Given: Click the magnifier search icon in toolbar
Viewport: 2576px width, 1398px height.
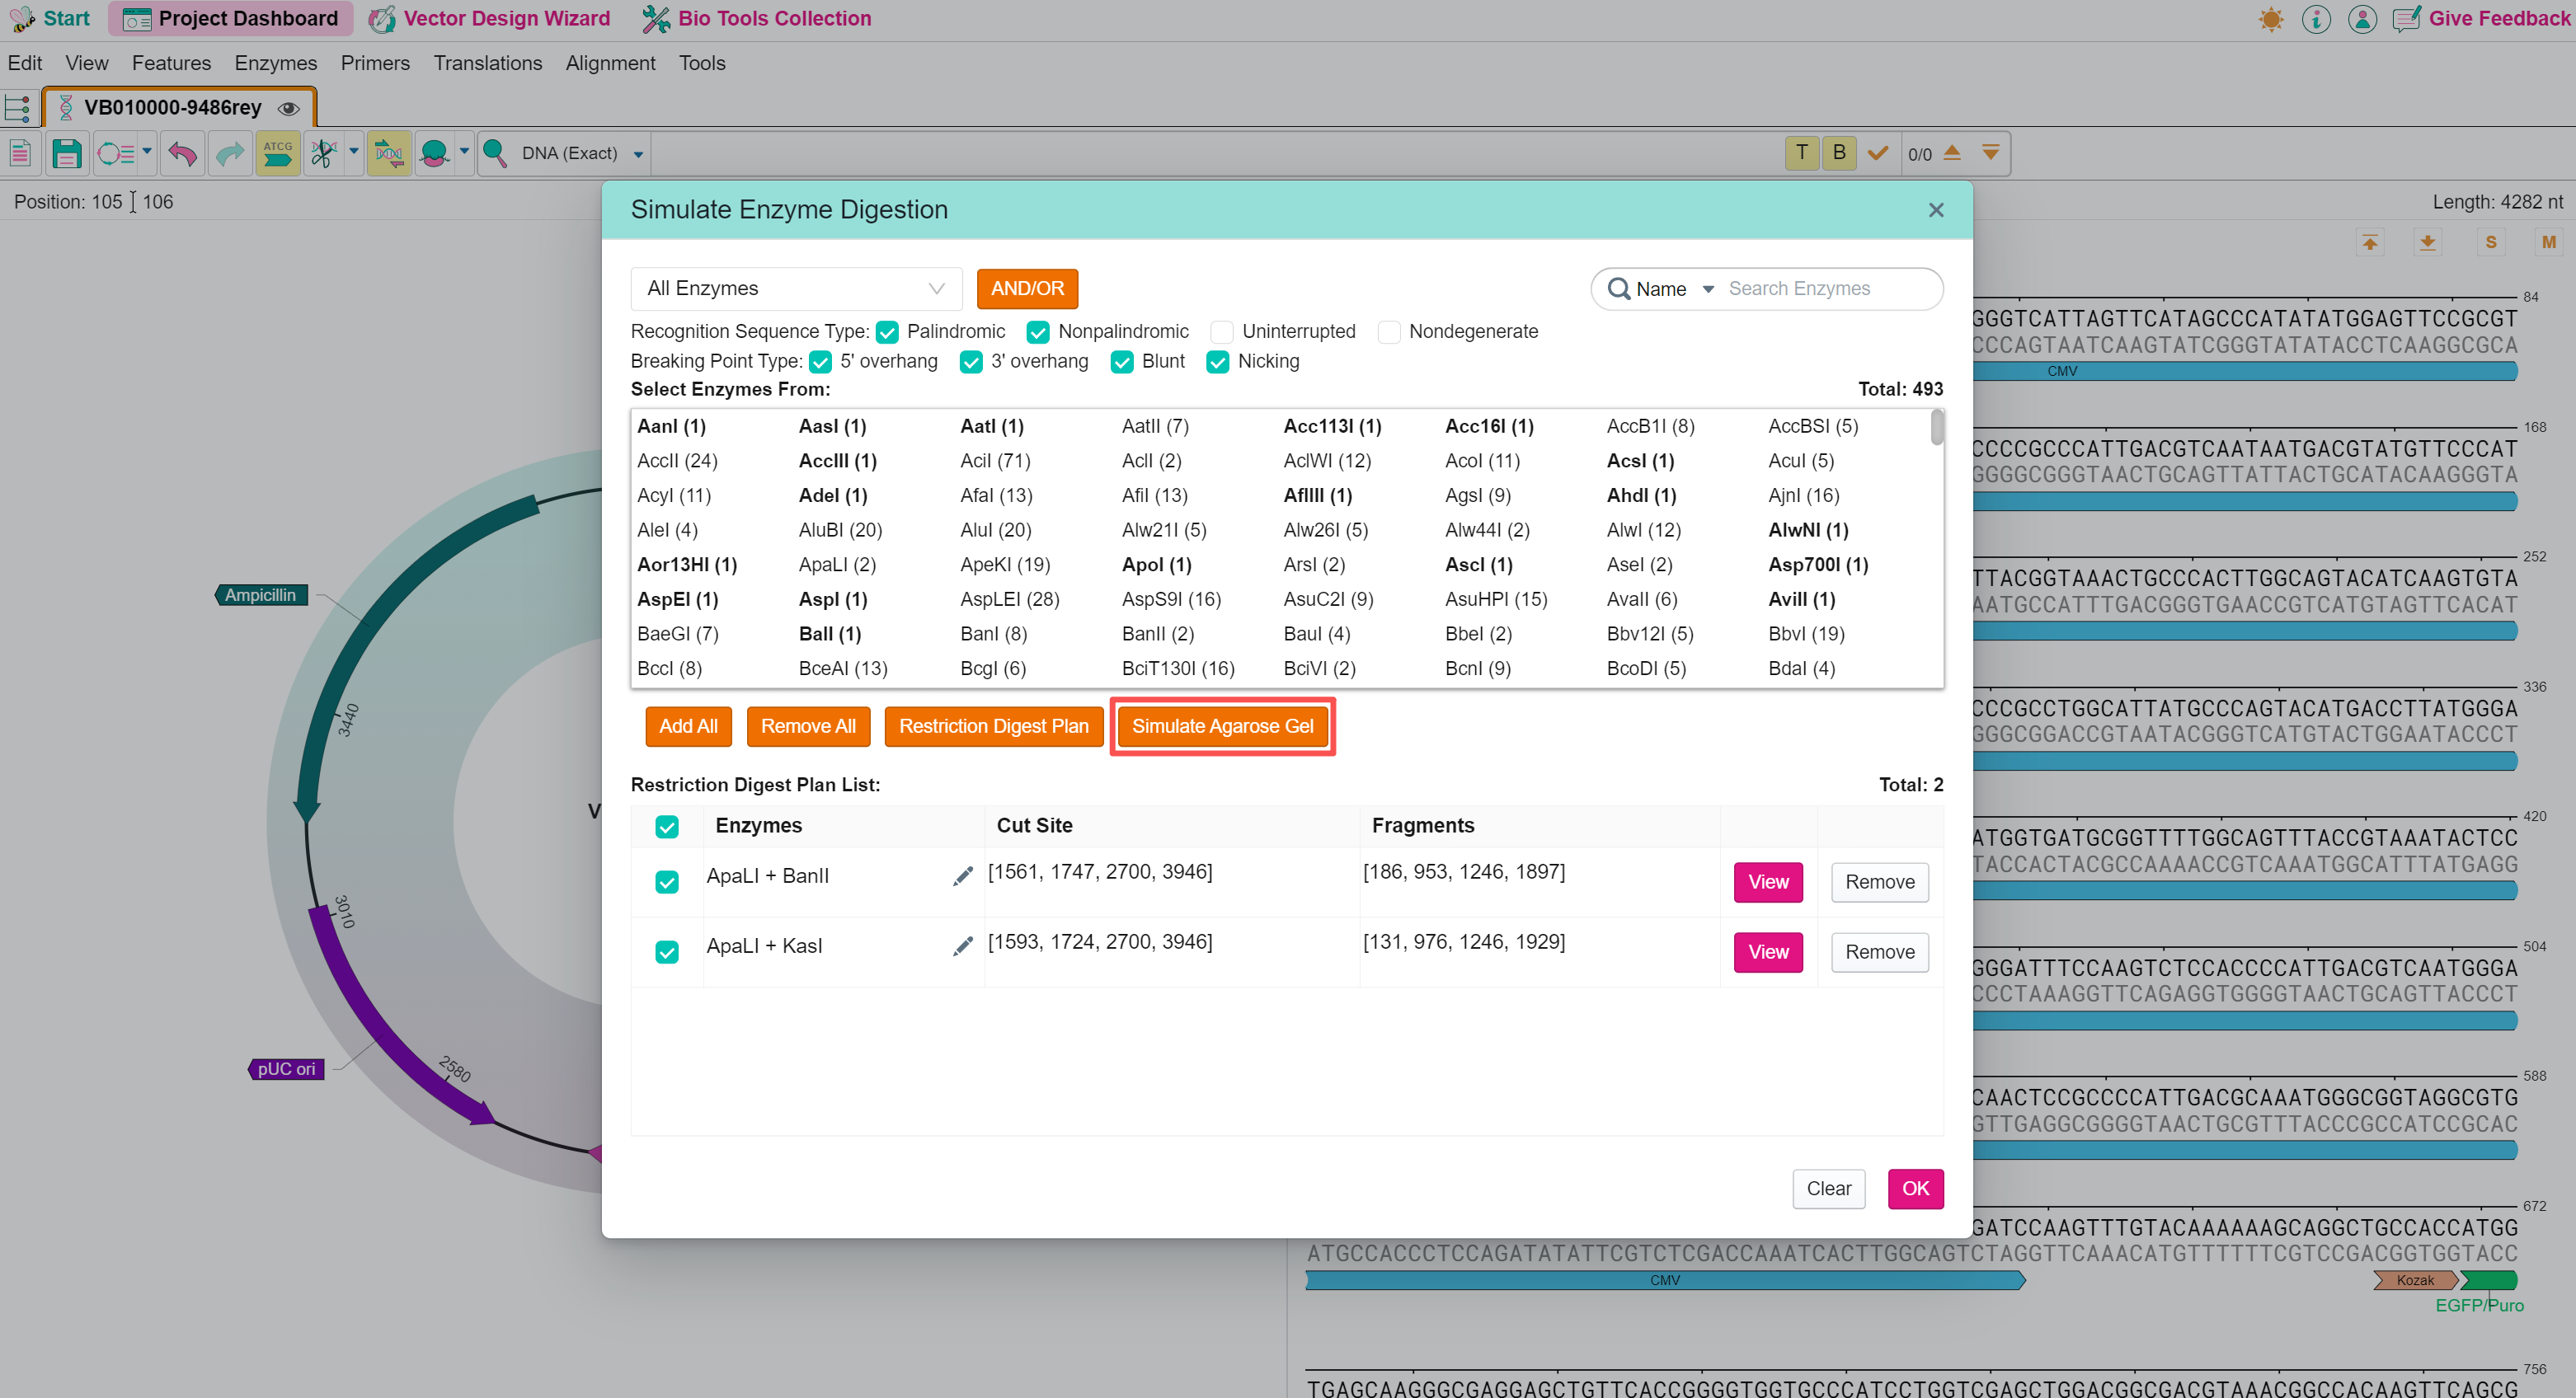Looking at the screenshot, I should pyautogui.click(x=495, y=153).
